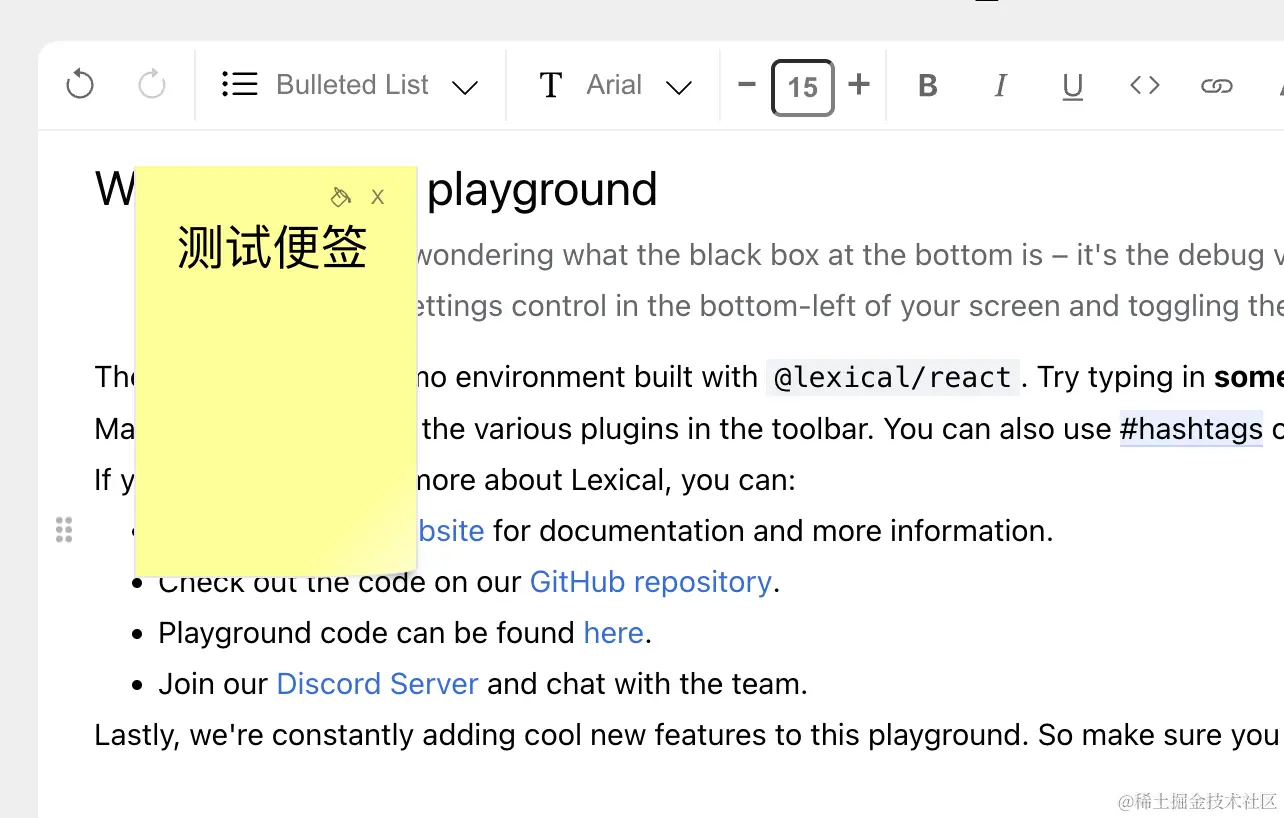Click the Undo icon in the toolbar
Viewport: 1284px width, 818px height.
(79, 85)
